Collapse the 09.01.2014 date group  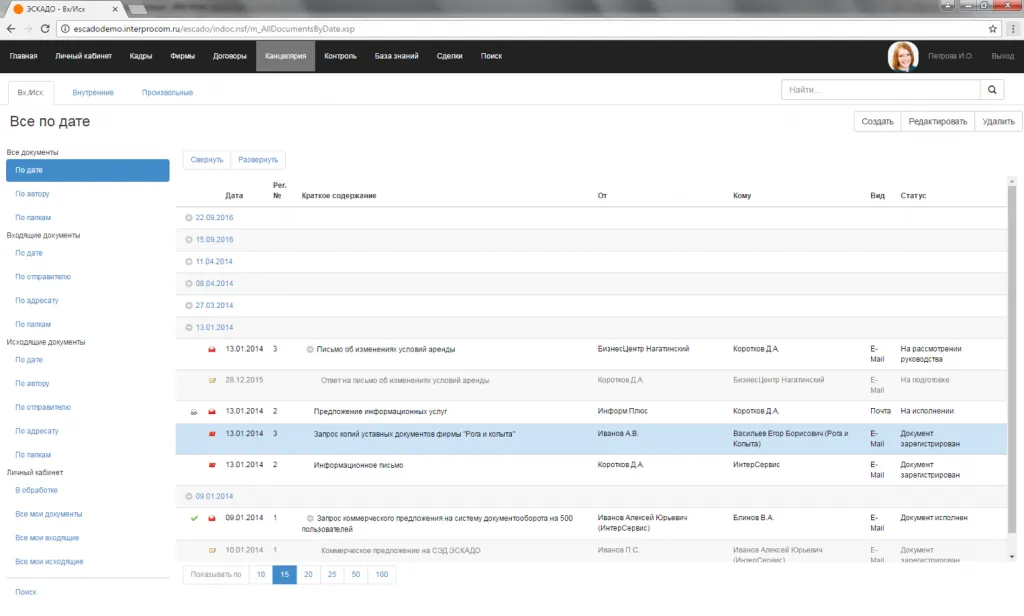pyautogui.click(x=190, y=496)
